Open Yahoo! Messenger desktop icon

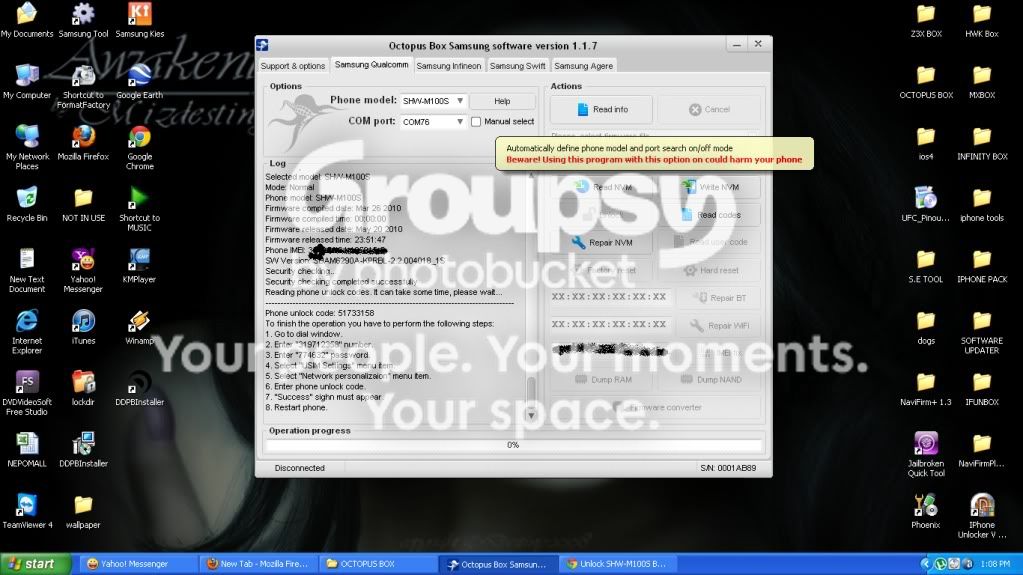coord(83,270)
